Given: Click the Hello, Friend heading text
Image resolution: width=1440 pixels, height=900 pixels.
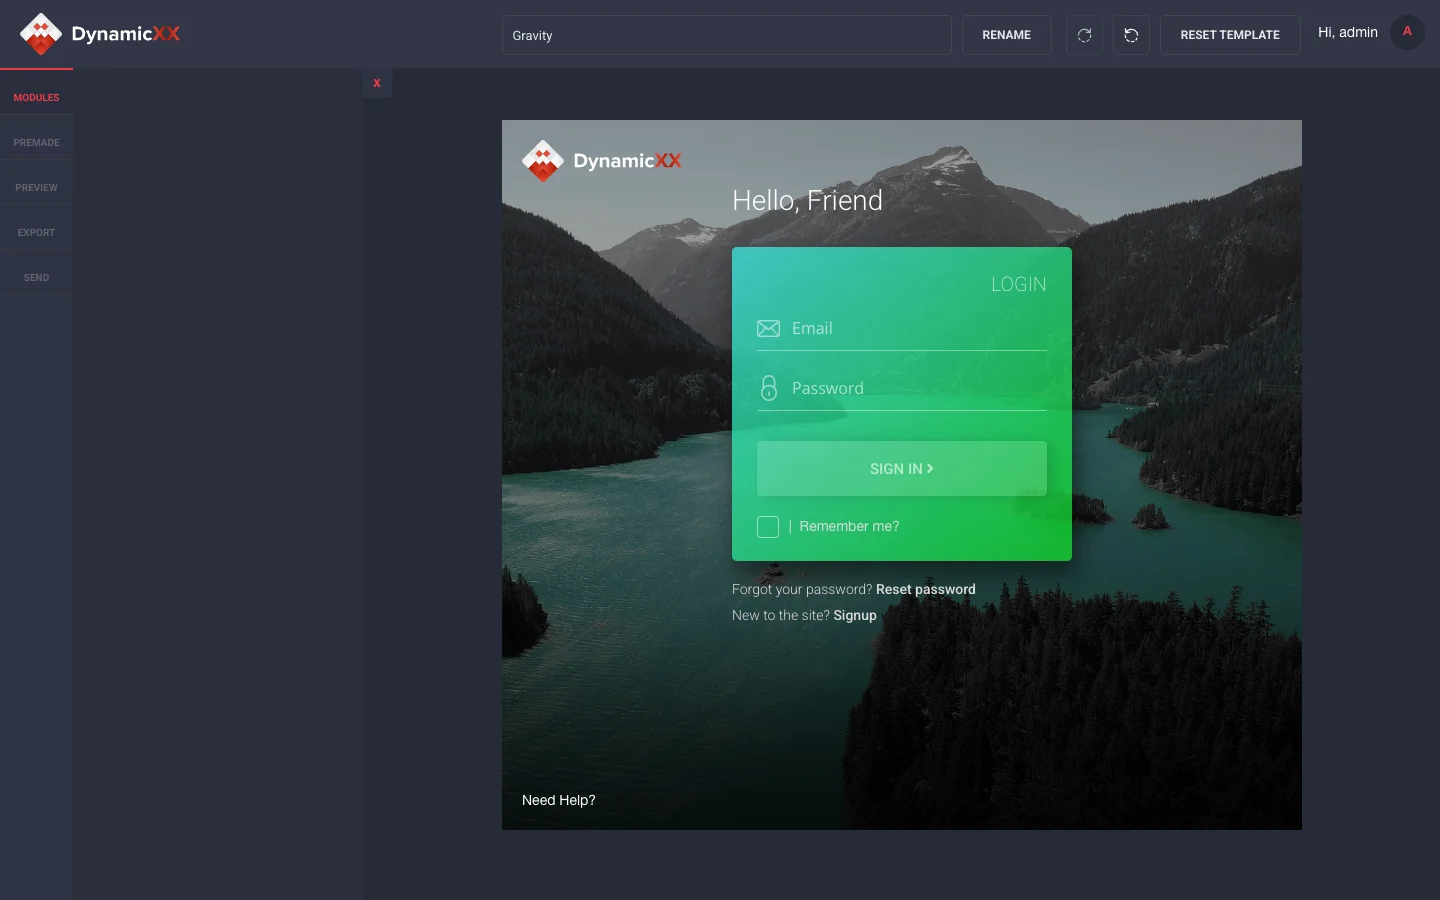Looking at the screenshot, I should 807,201.
